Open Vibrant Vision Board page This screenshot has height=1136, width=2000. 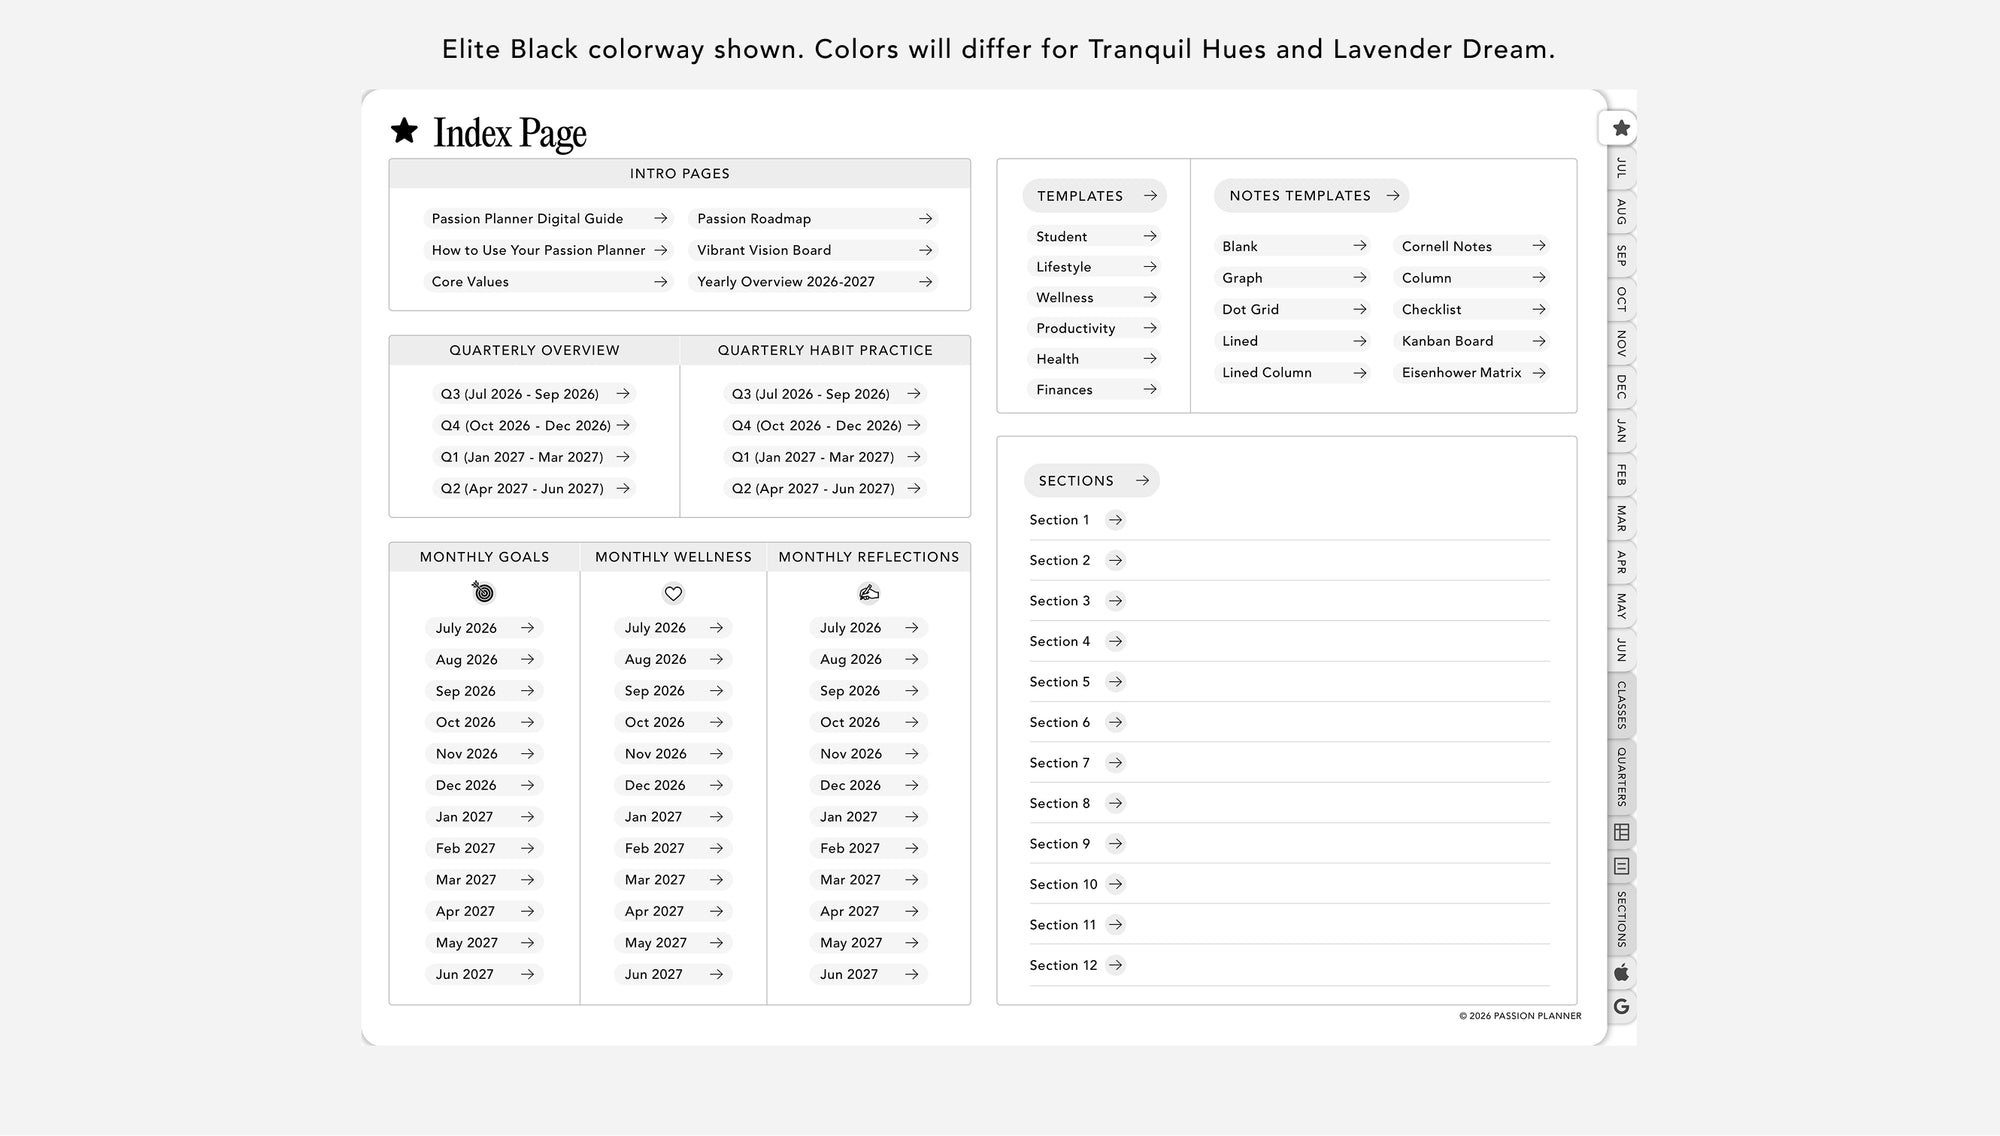pos(812,250)
